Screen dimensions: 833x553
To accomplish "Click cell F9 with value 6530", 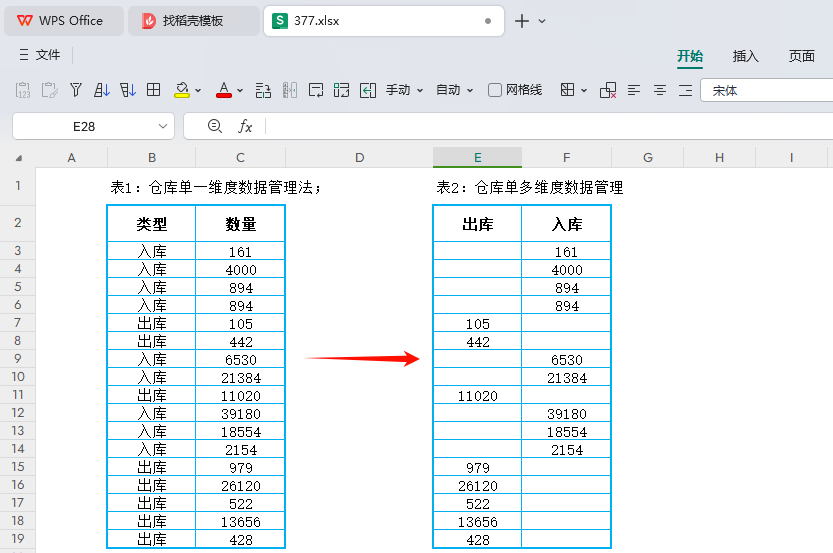I will click(567, 360).
